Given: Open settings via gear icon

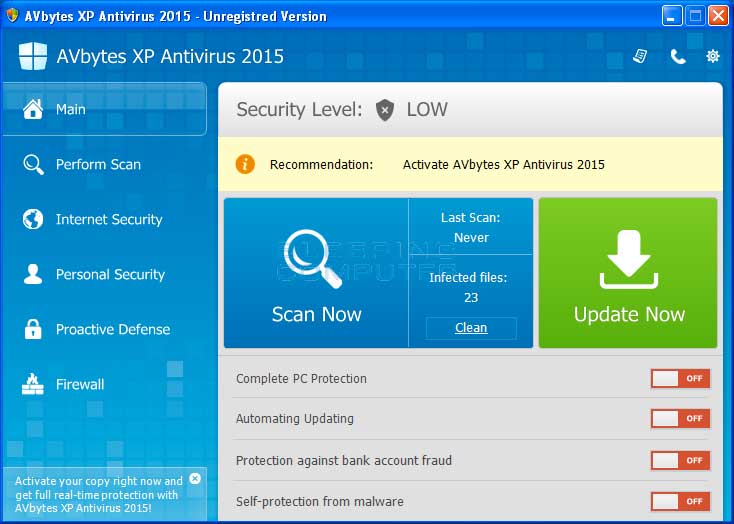Looking at the screenshot, I should tap(712, 56).
